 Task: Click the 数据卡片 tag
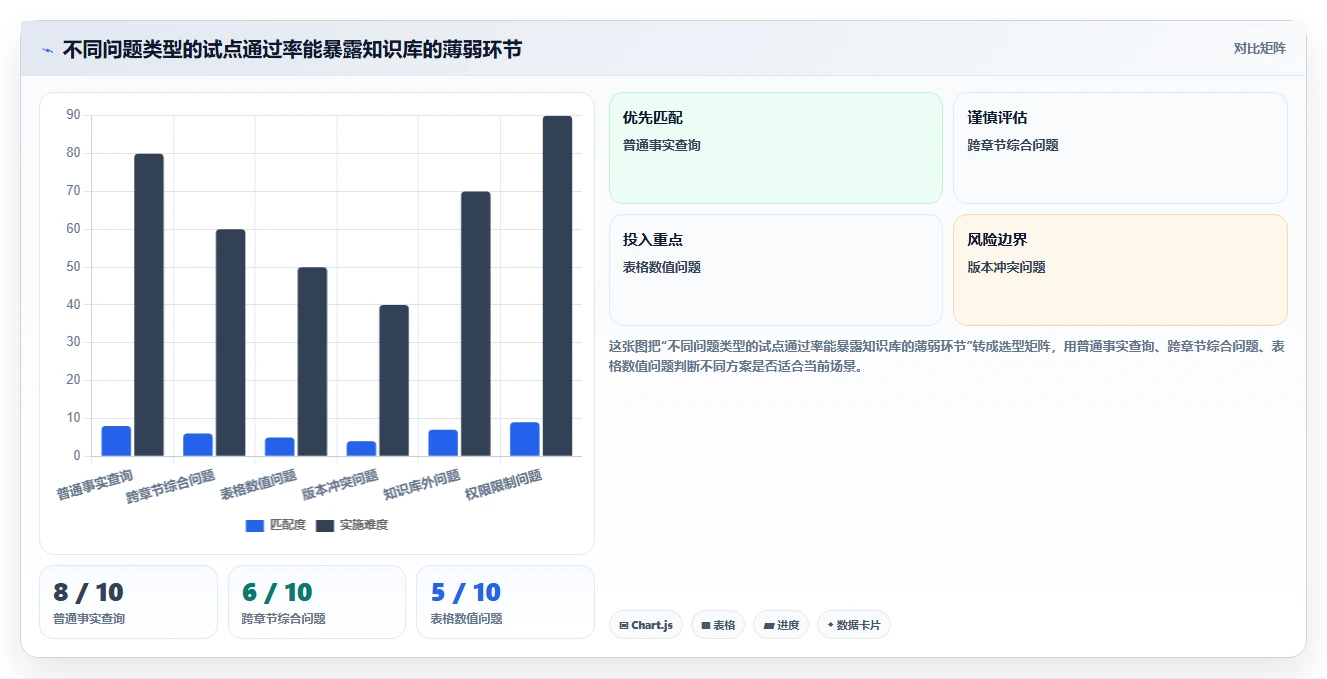[854, 625]
